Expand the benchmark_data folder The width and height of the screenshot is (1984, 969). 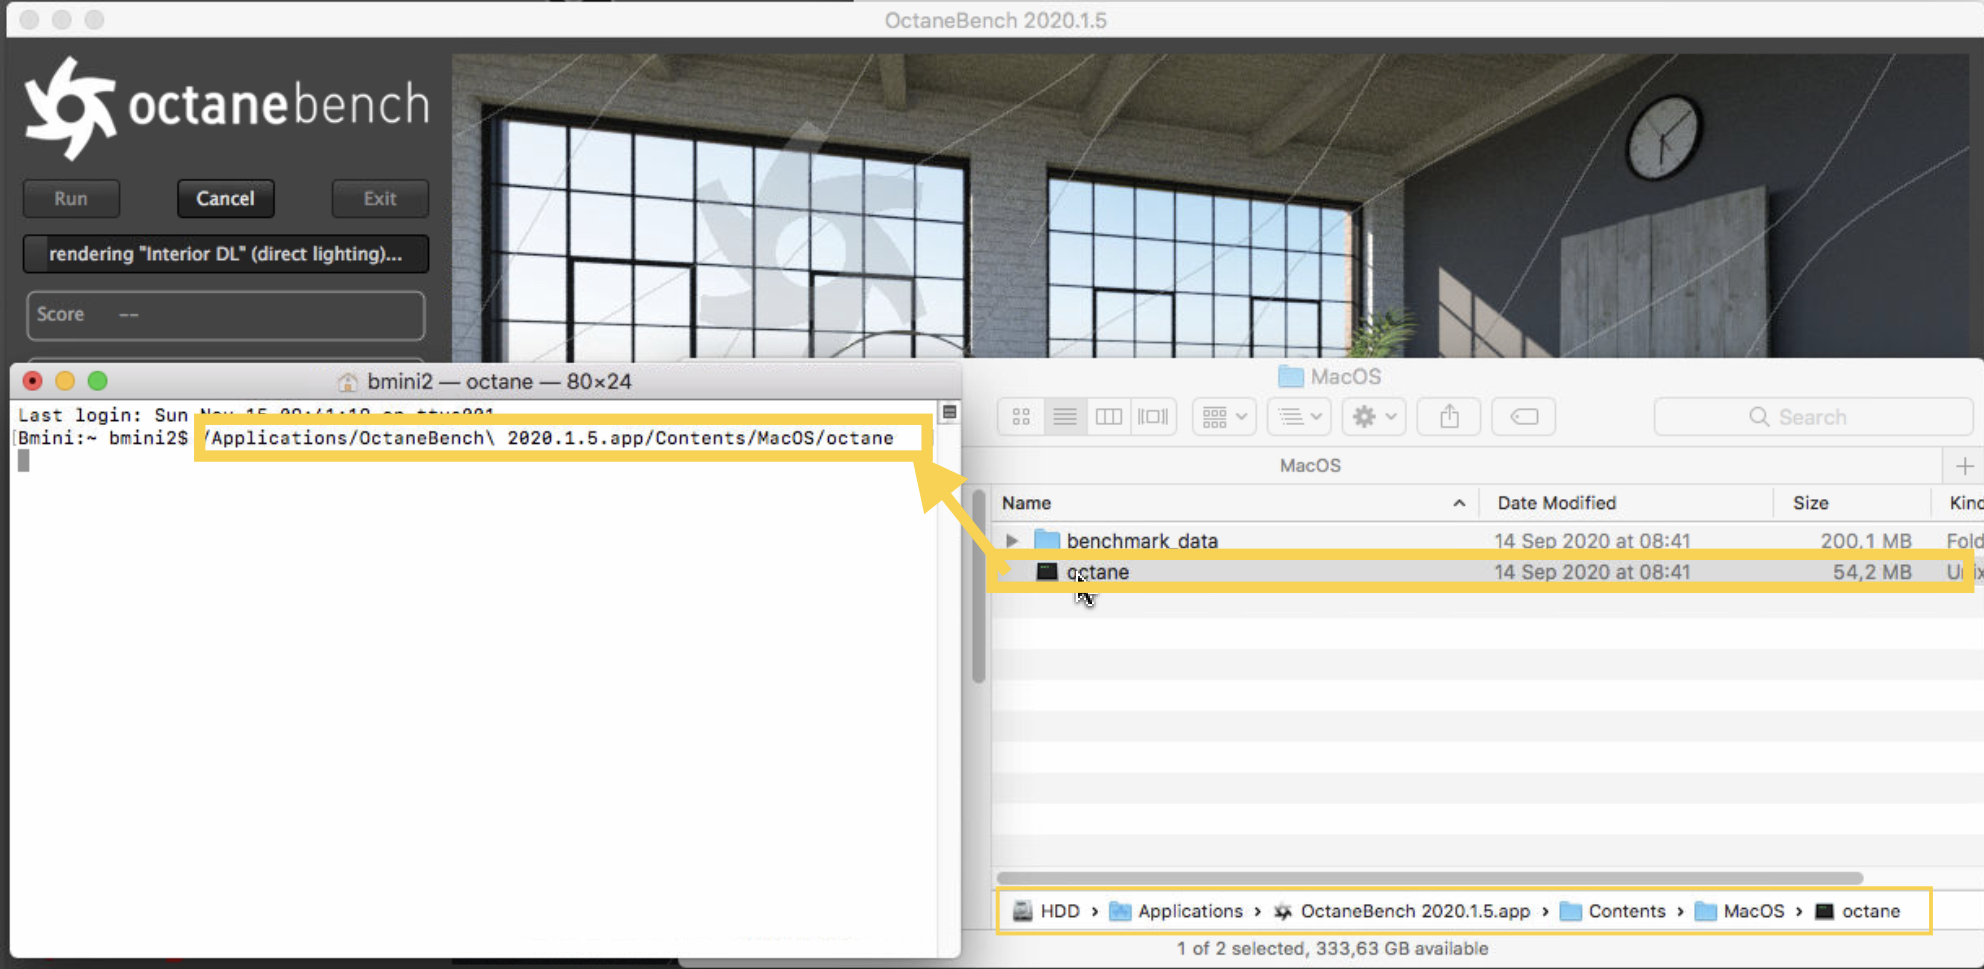1012,541
